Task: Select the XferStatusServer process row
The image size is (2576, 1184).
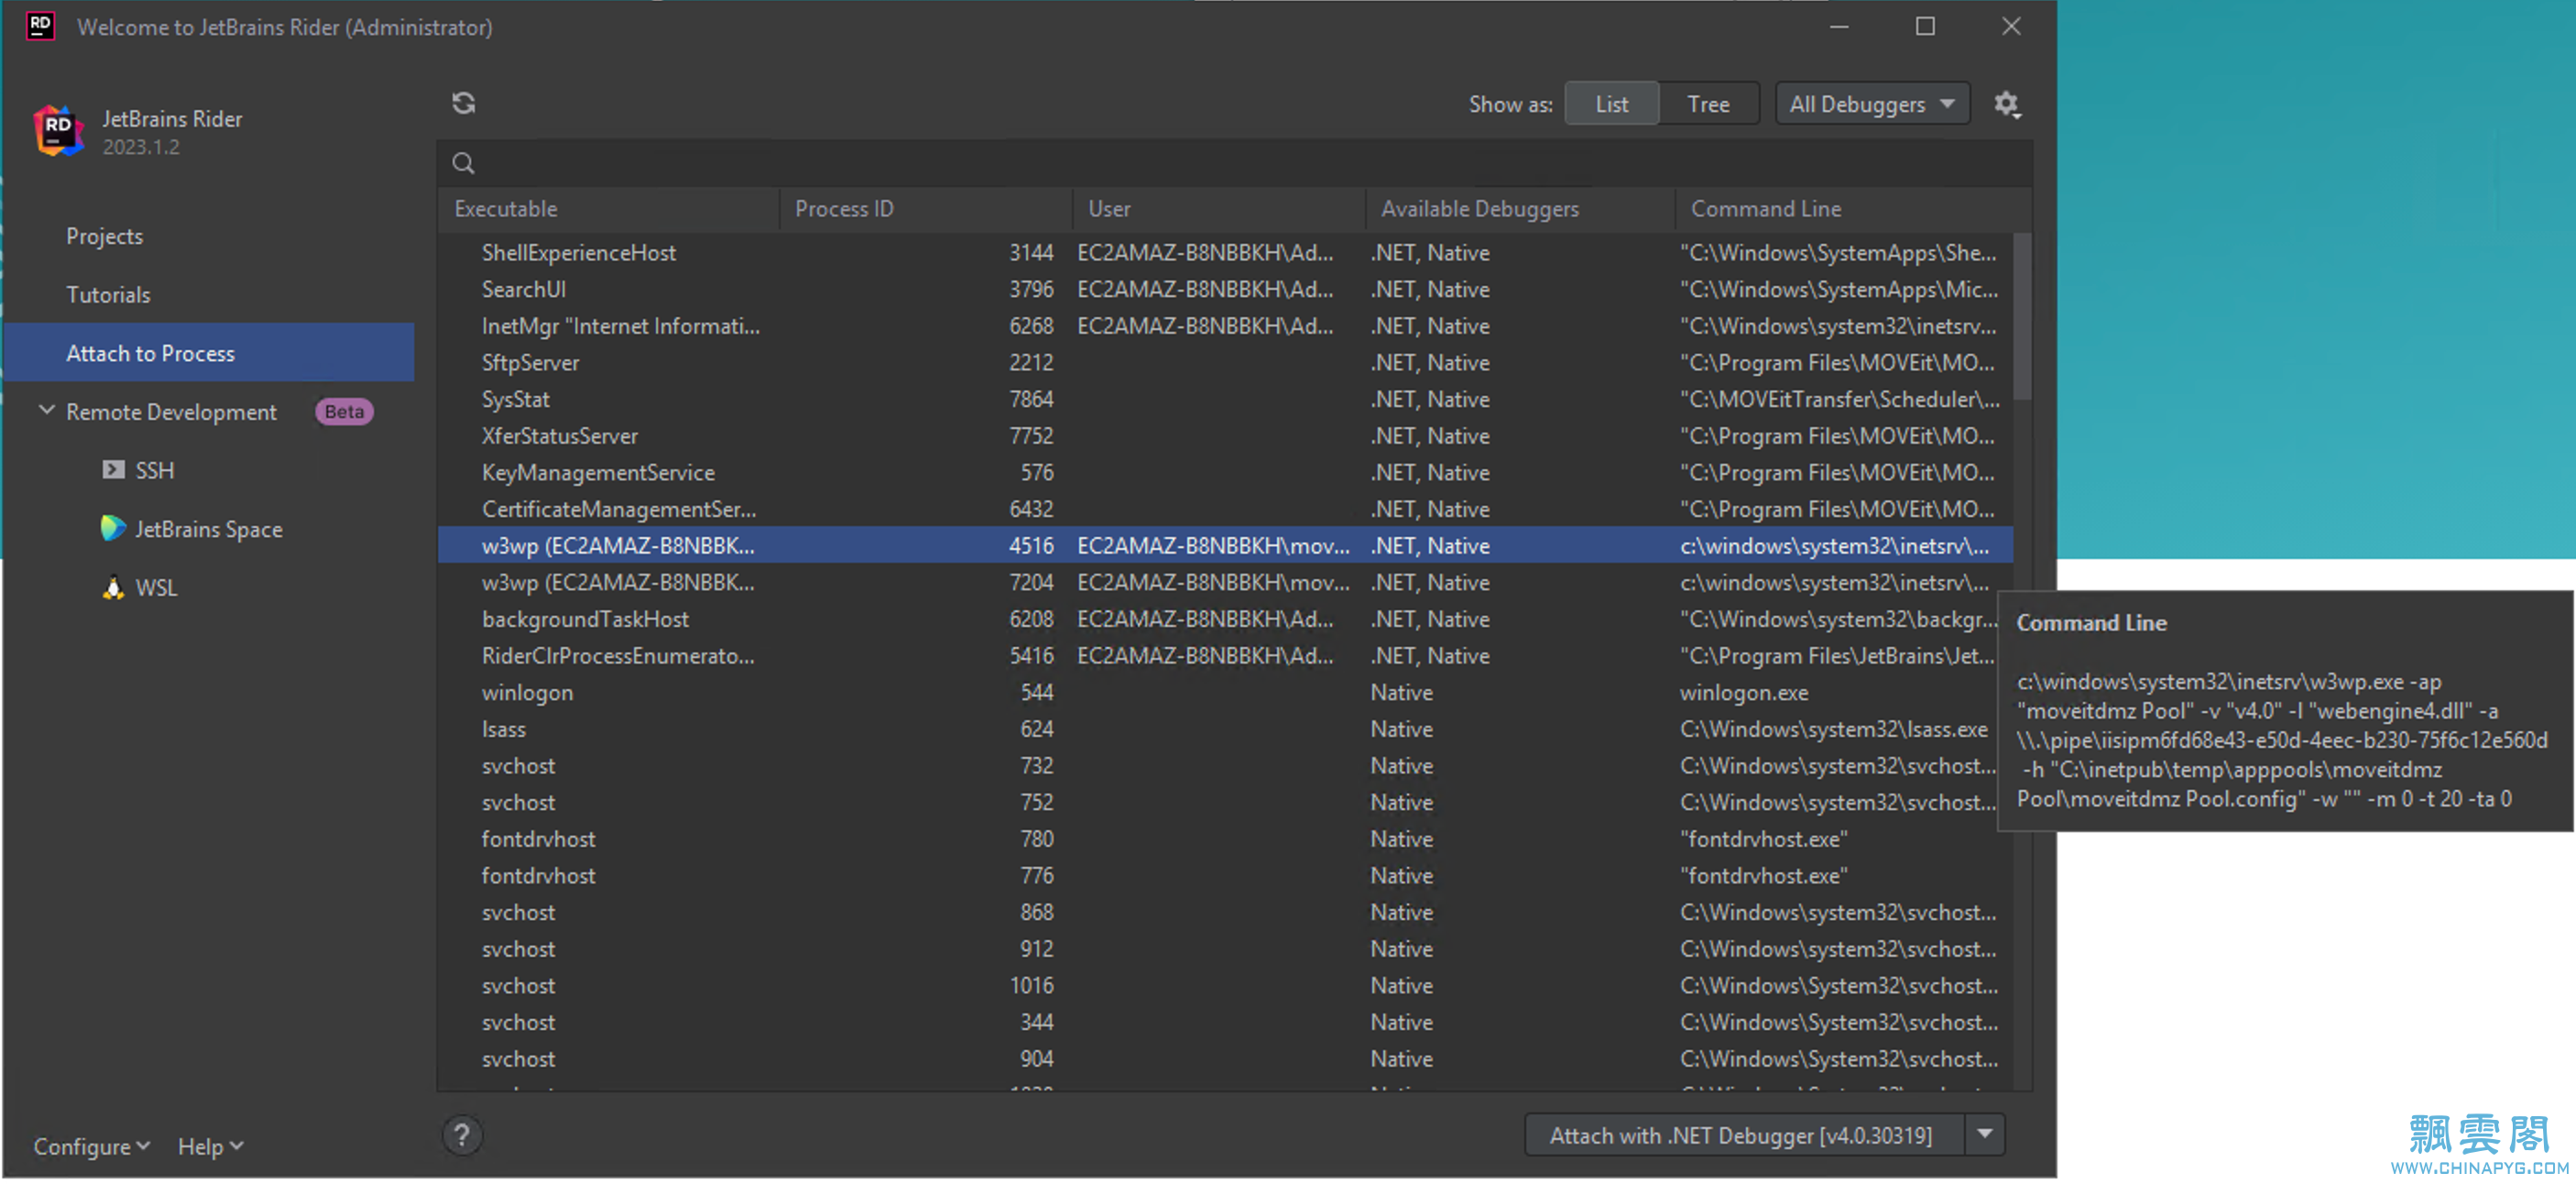Action: tap(1225, 436)
